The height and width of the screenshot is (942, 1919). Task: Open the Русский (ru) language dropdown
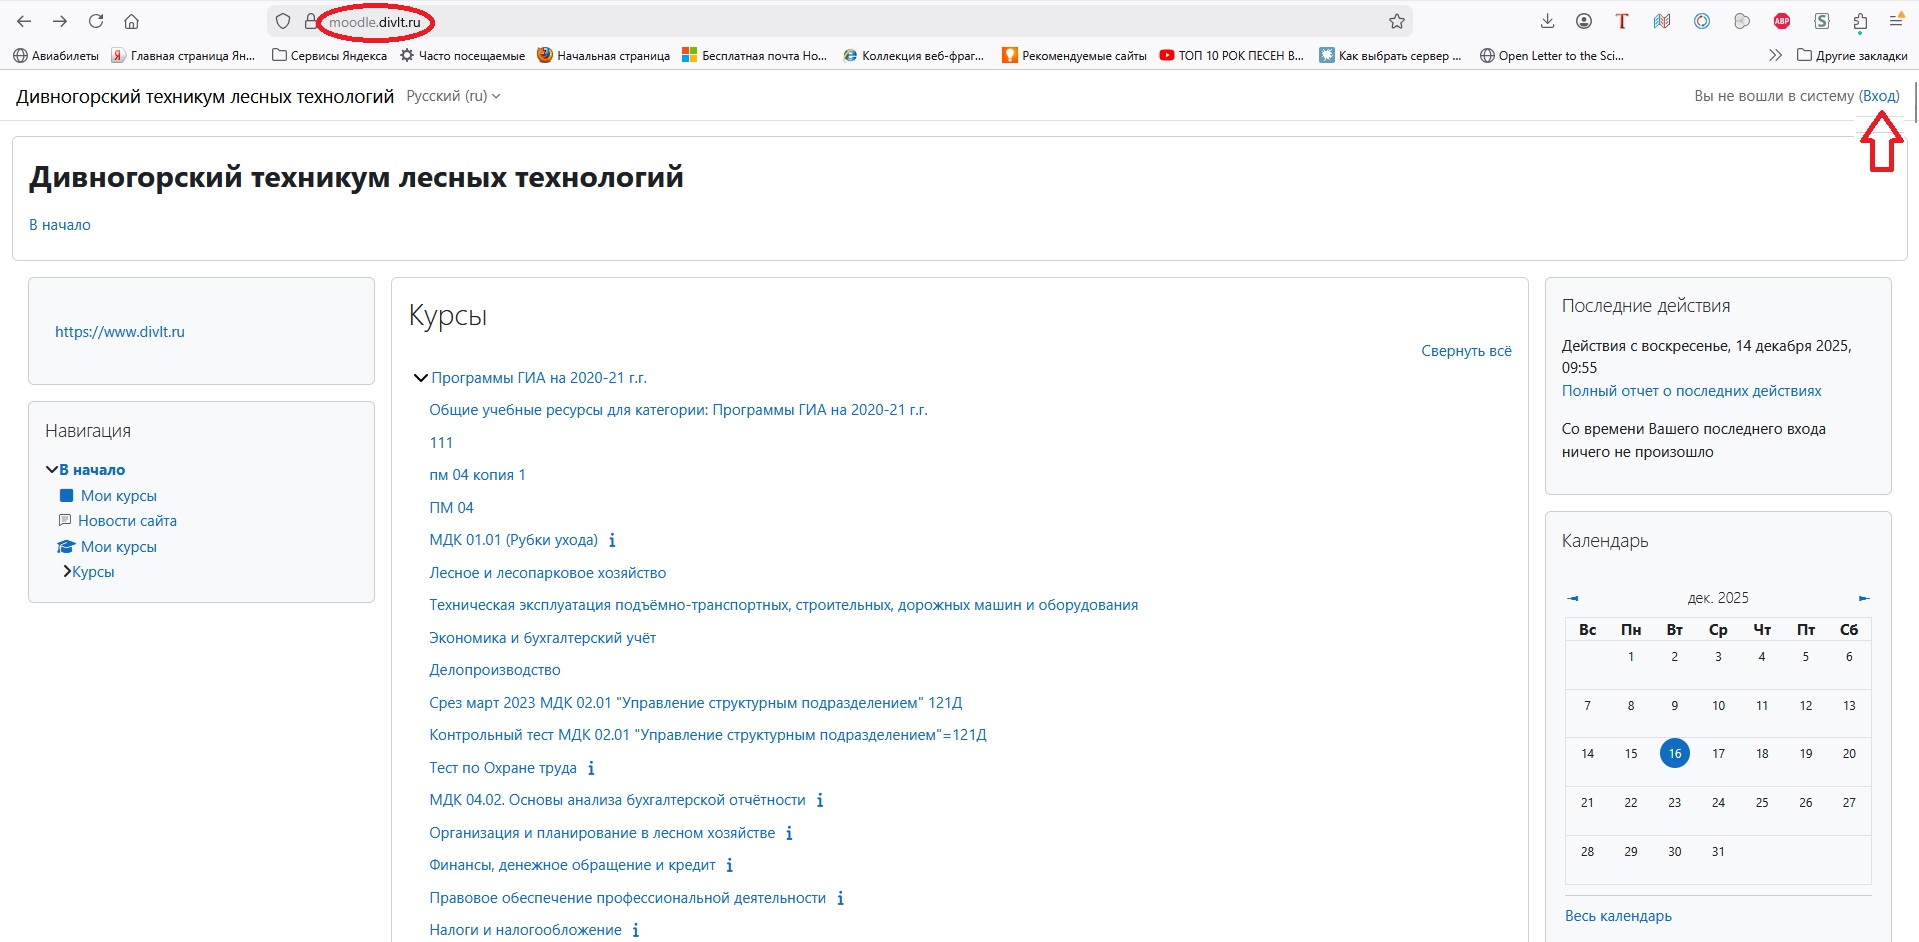(x=453, y=96)
